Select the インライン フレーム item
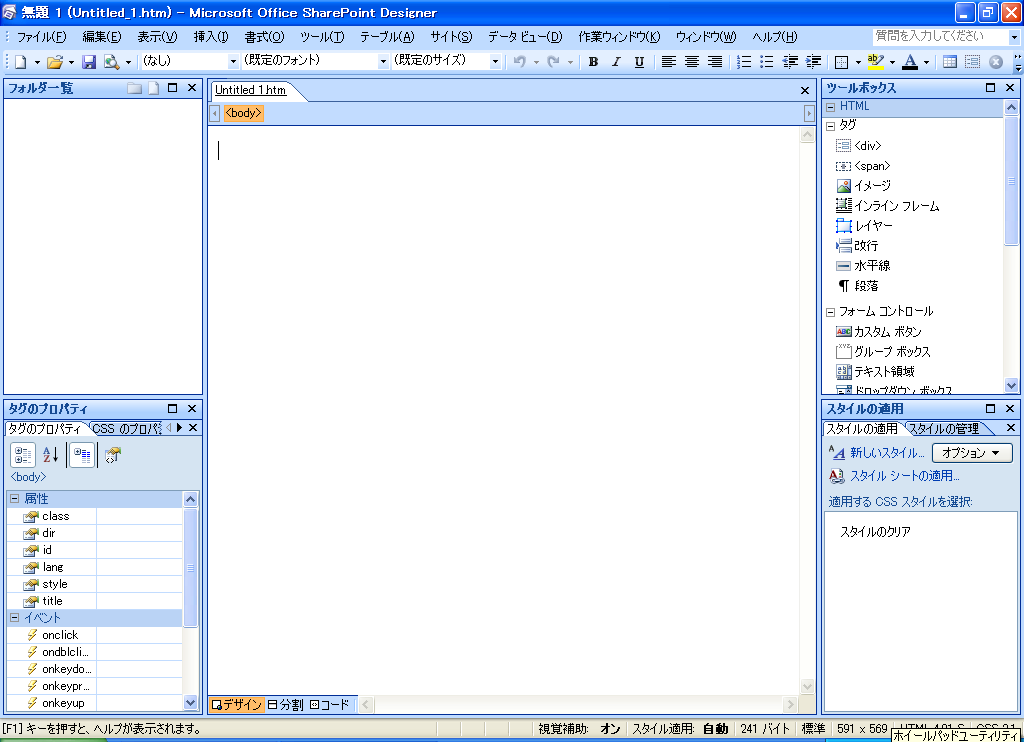 (888, 206)
